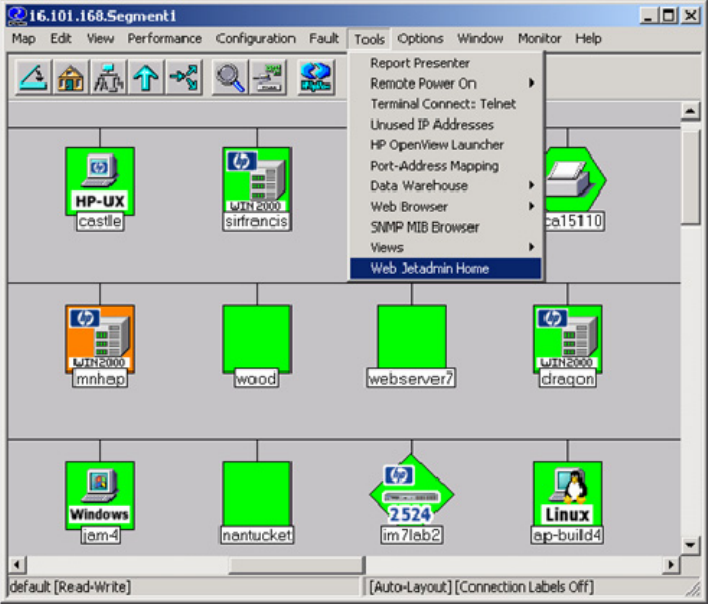Screen dimensions: 708x604
Task: Click the Quick Navigator arrows icon
Action: [183, 77]
